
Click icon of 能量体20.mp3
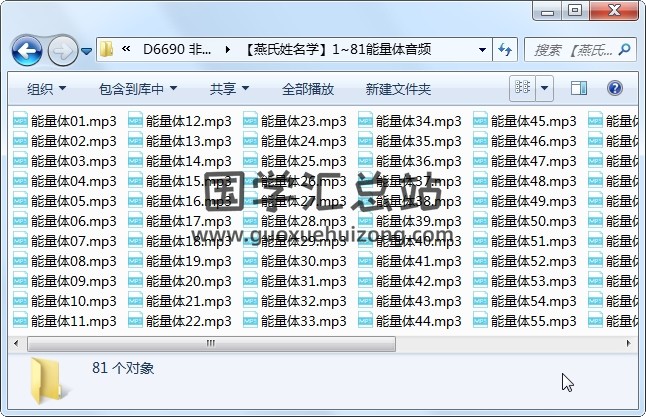coord(135,281)
